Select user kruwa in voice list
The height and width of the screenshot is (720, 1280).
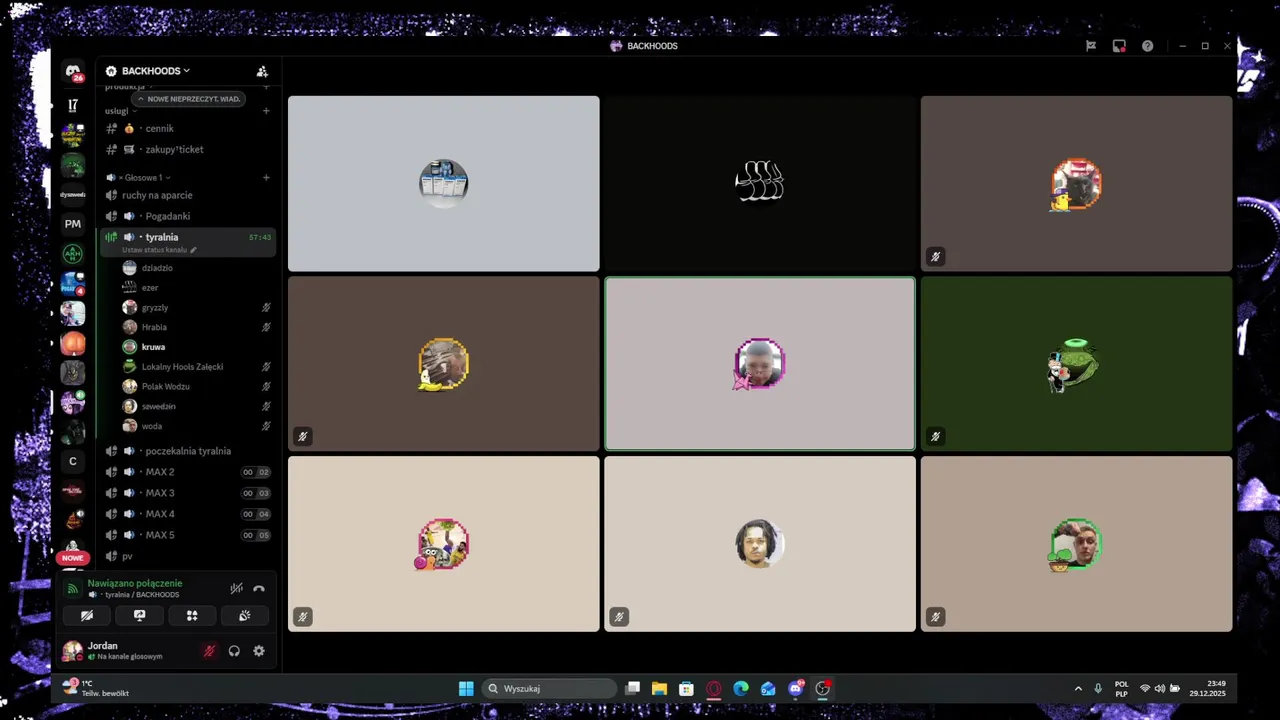[197, 347]
